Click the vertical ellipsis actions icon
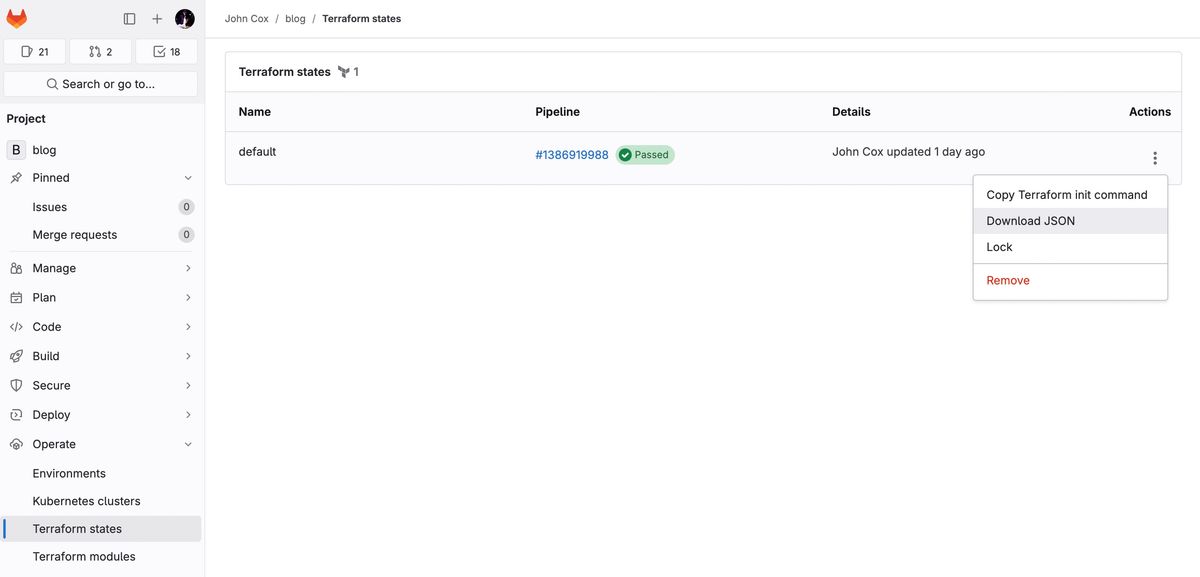This screenshot has height=577, width=1200. pyautogui.click(x=1155, y=158)
